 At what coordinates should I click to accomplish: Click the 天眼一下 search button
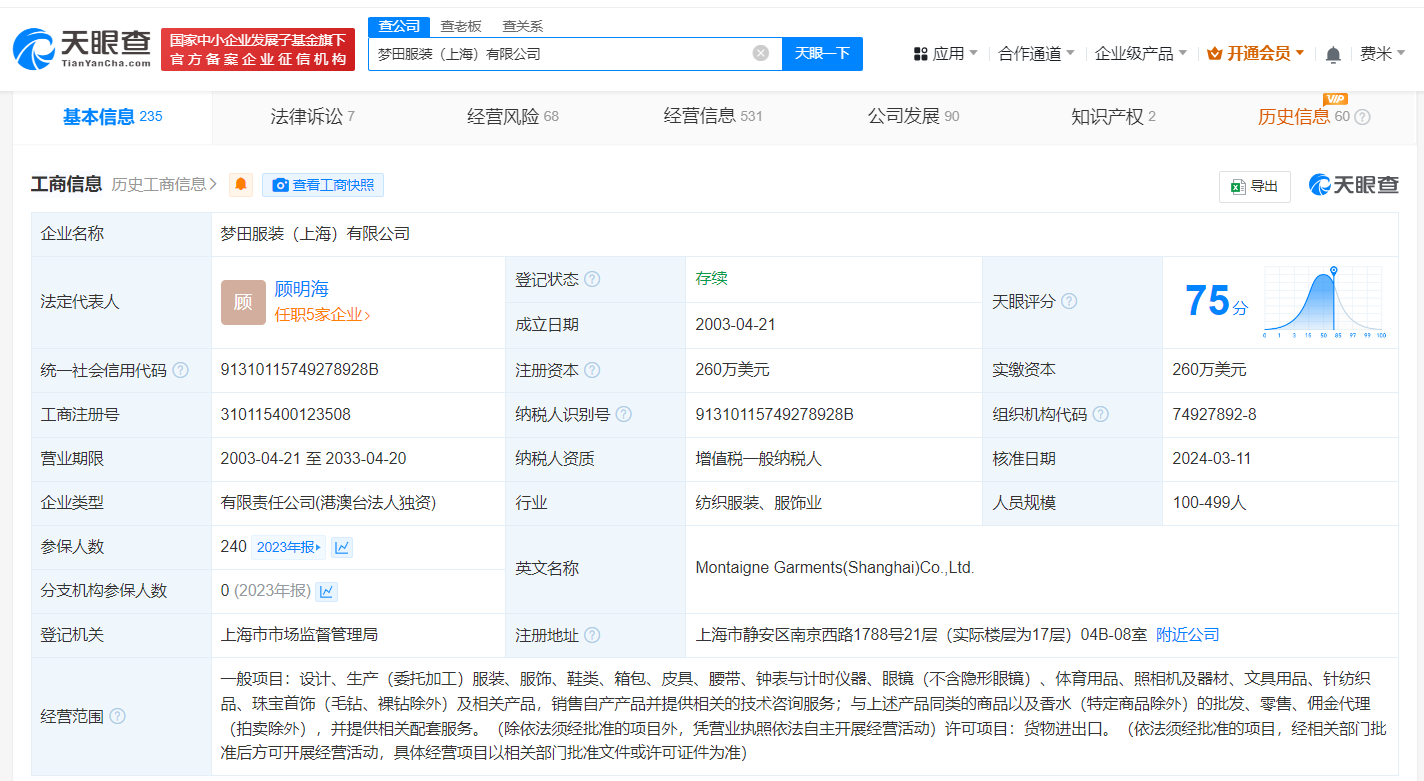(822, 53)
